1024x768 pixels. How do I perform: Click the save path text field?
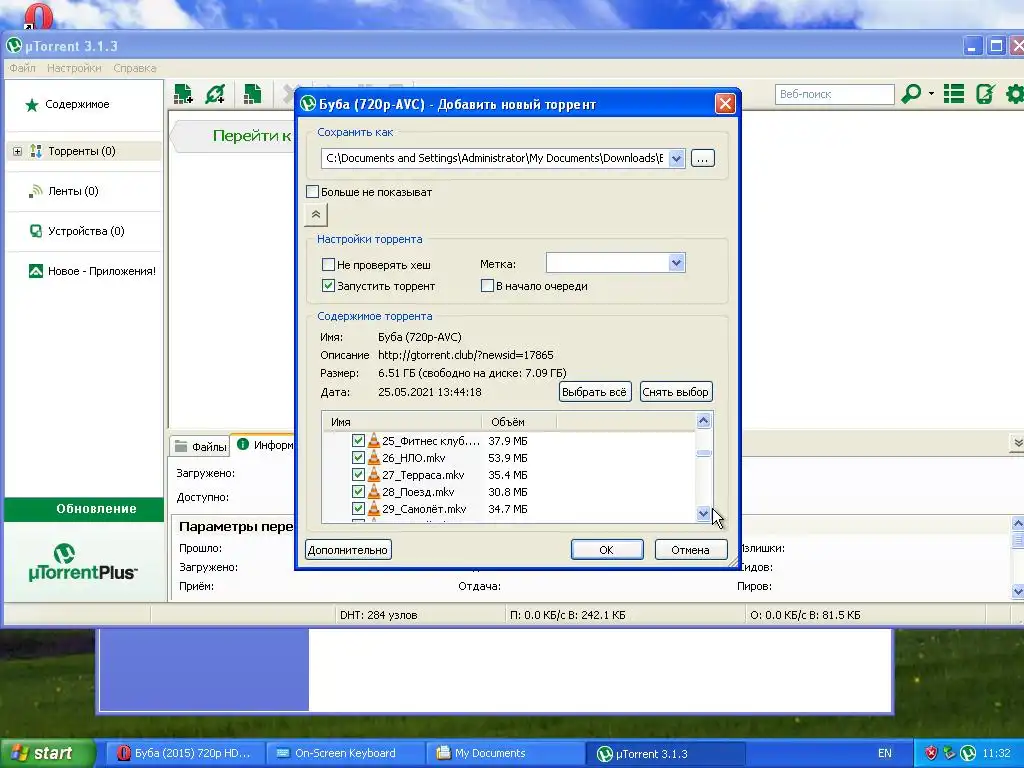pyautogui.click(x=494, y=158)
